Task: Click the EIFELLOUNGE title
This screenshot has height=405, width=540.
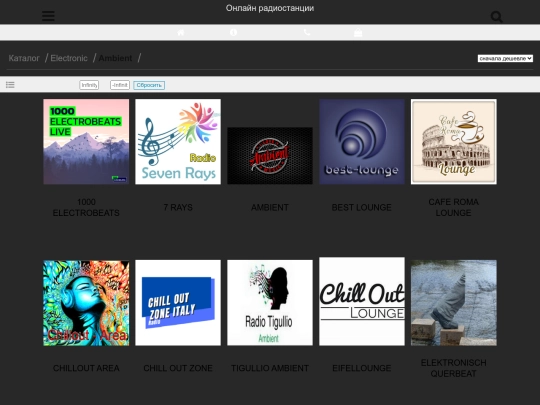Action: coord(362,368)
